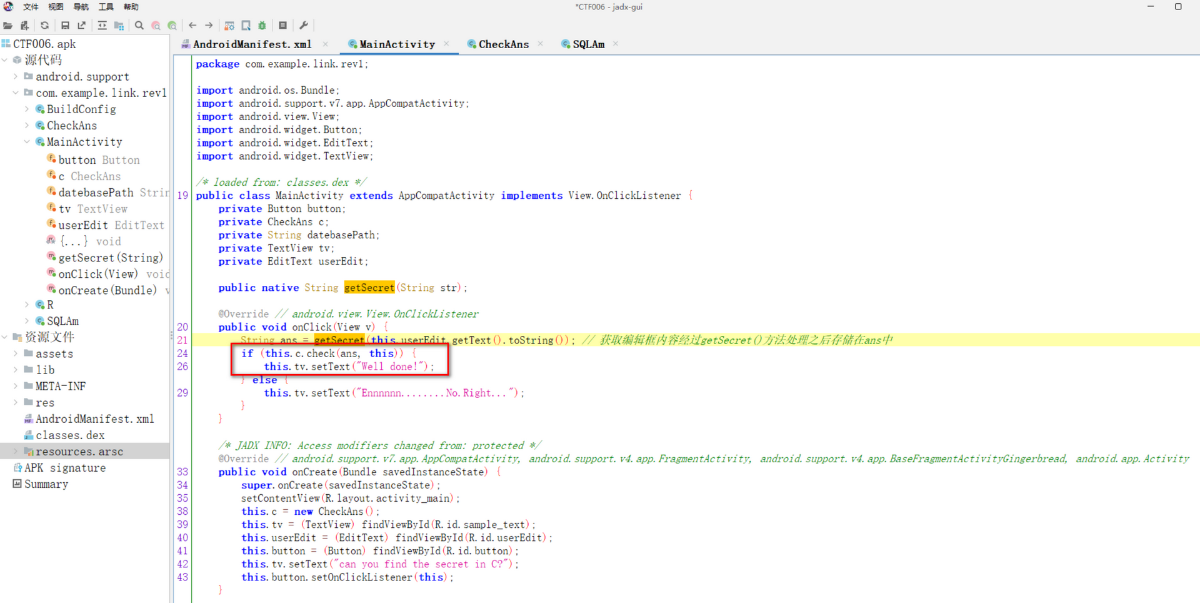
Task: Collapse the MainActivity class node
Action: coord(26,142)
